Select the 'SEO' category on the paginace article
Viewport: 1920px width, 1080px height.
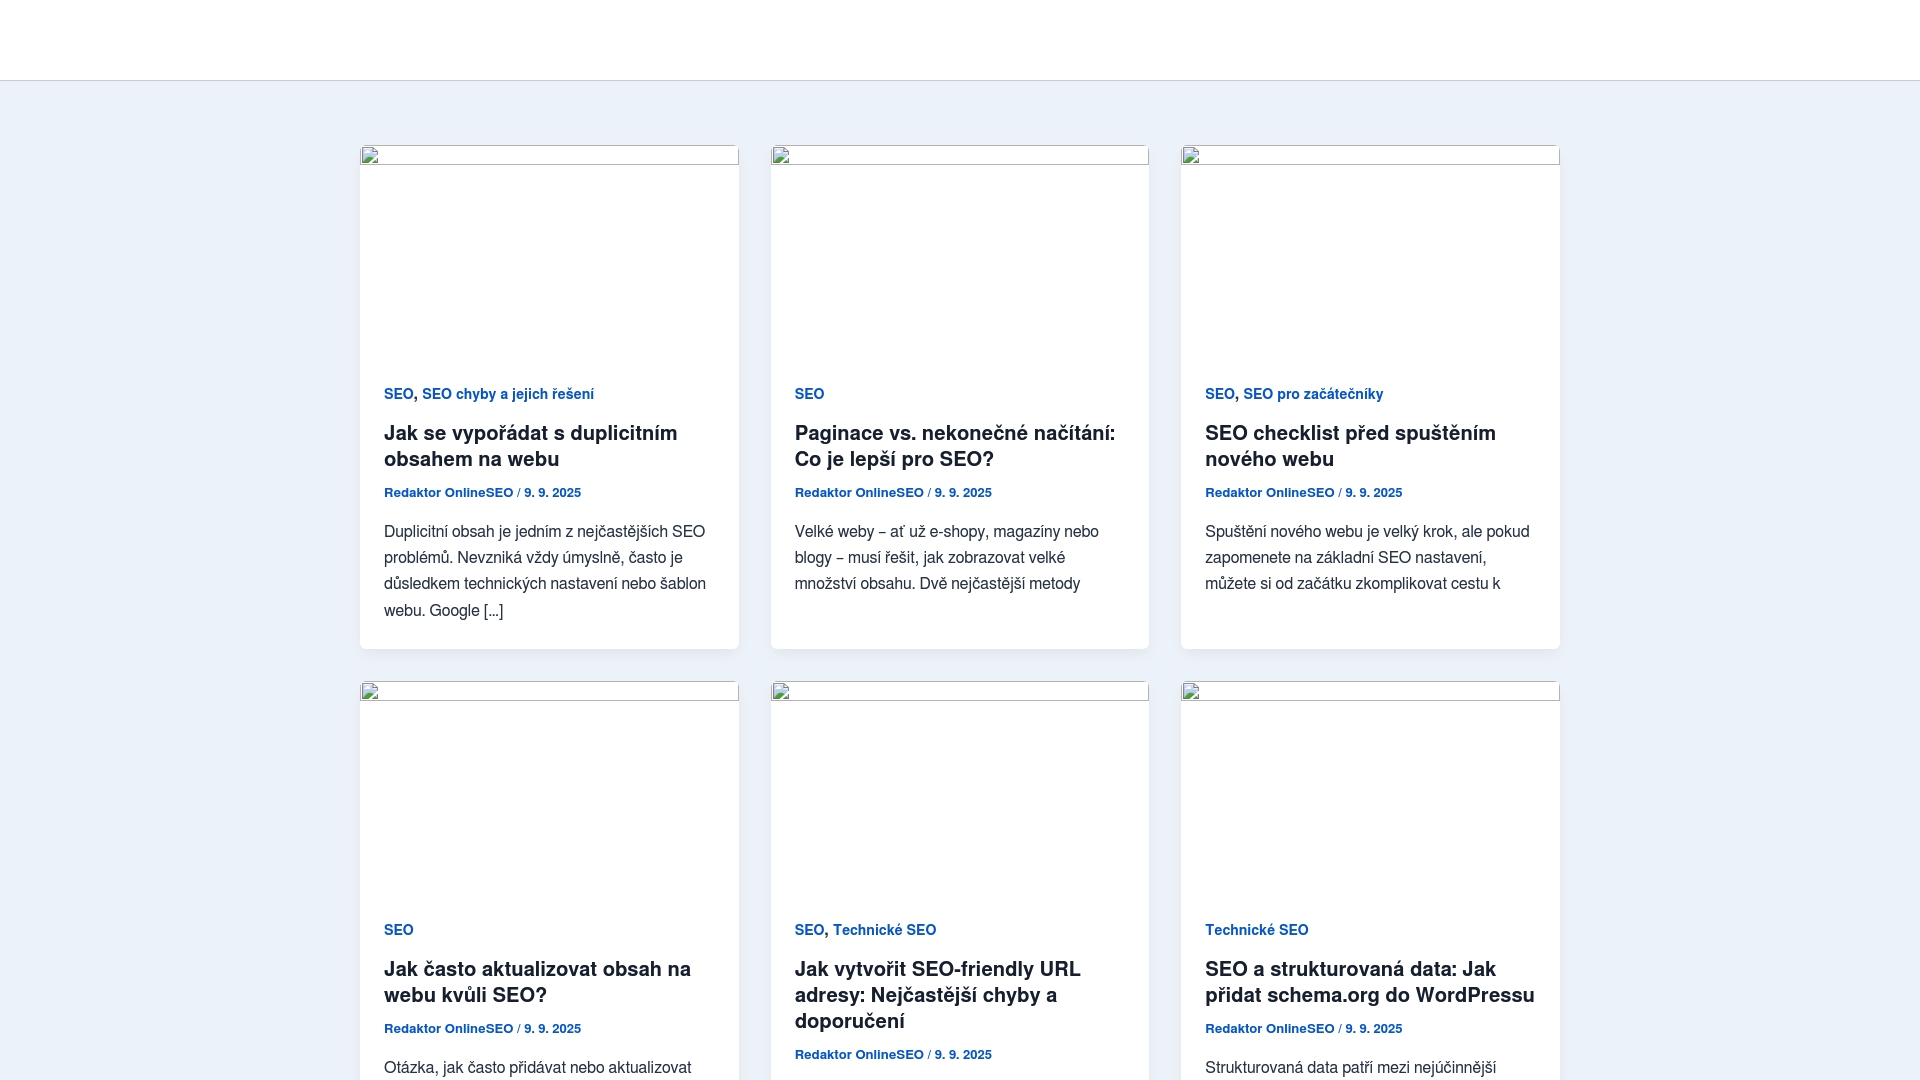[808, 394]
